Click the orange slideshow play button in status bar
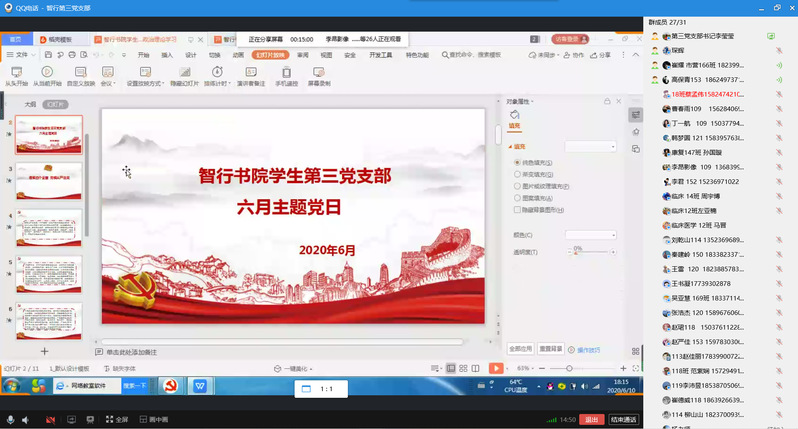 (x=495, y=368)
